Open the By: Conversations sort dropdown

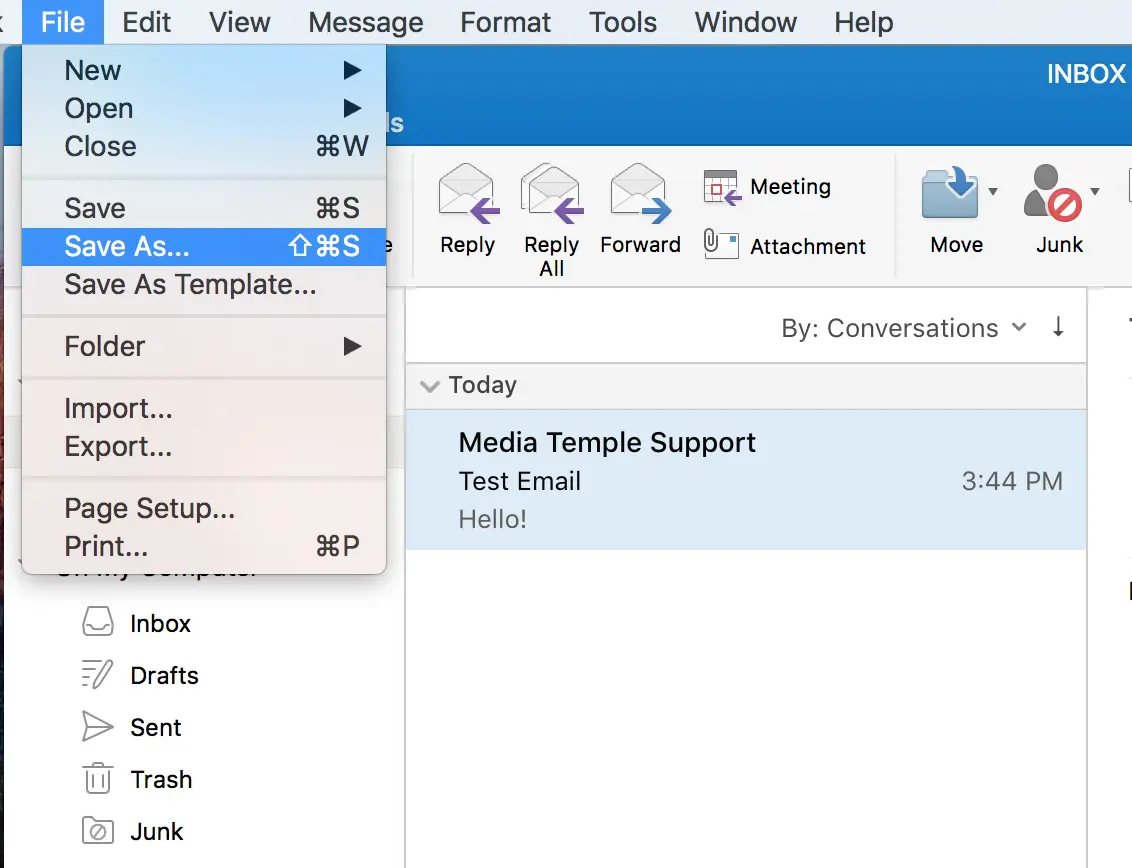pyautogui.click(x=903, y=328)
